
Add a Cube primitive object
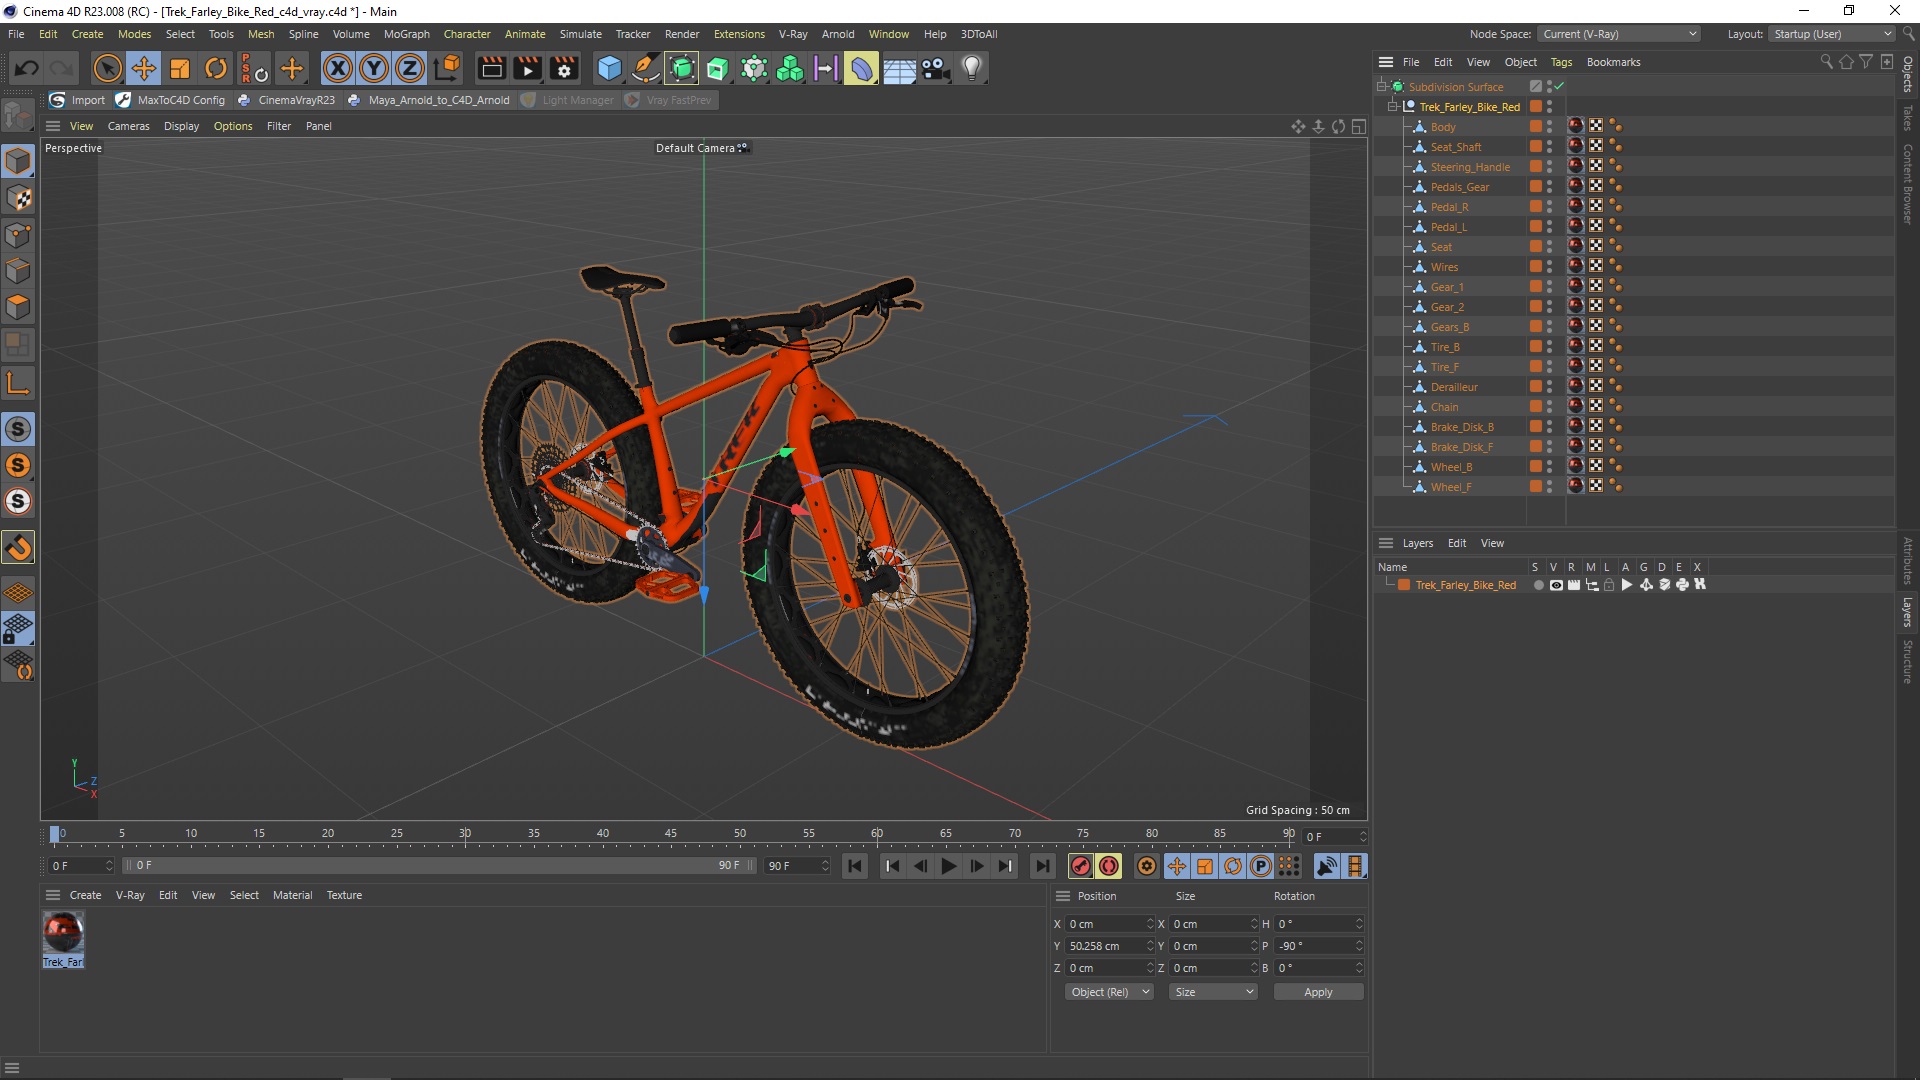click(x=608, y=69)
